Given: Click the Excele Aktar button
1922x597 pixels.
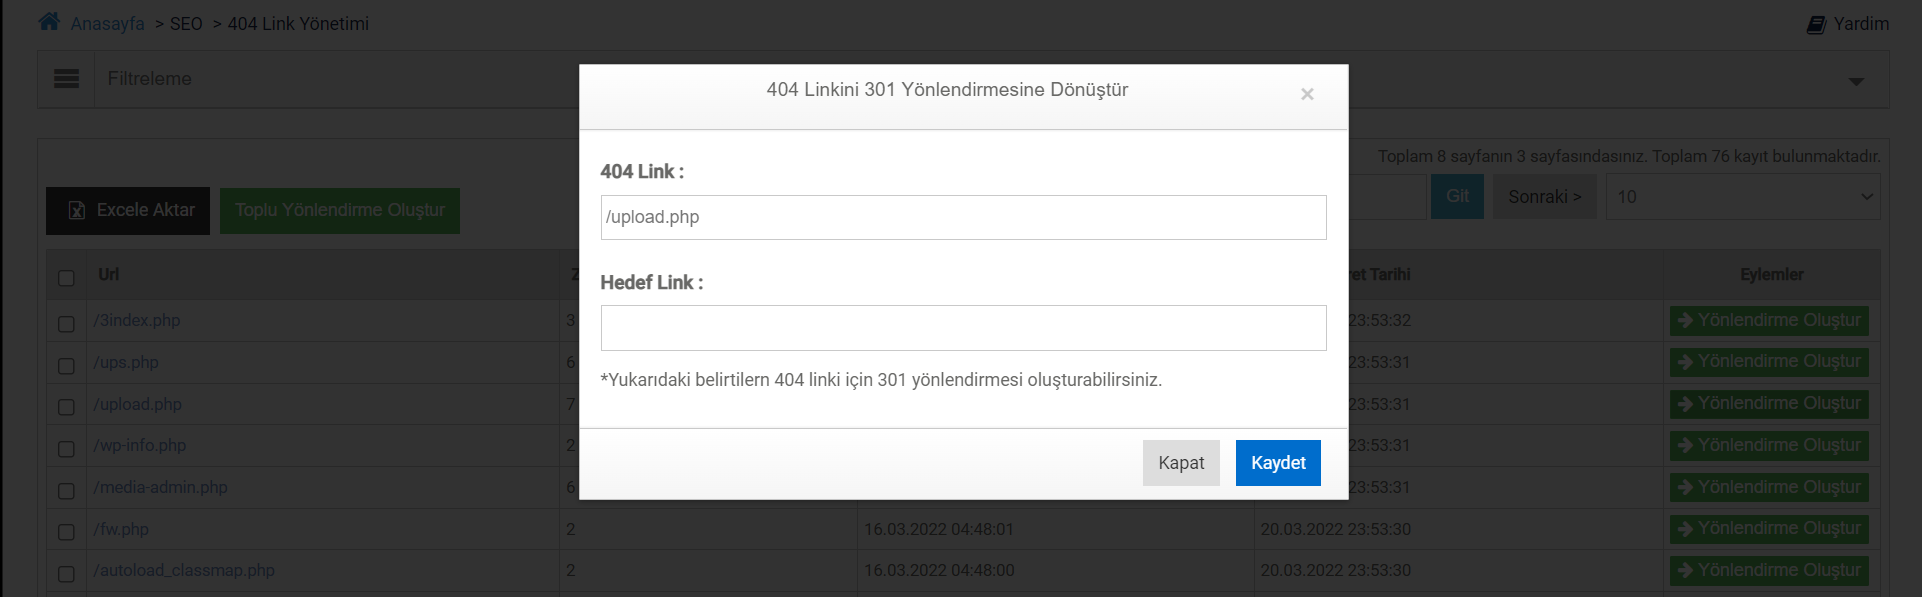Looking at the screenshot, I should (128, 211).
